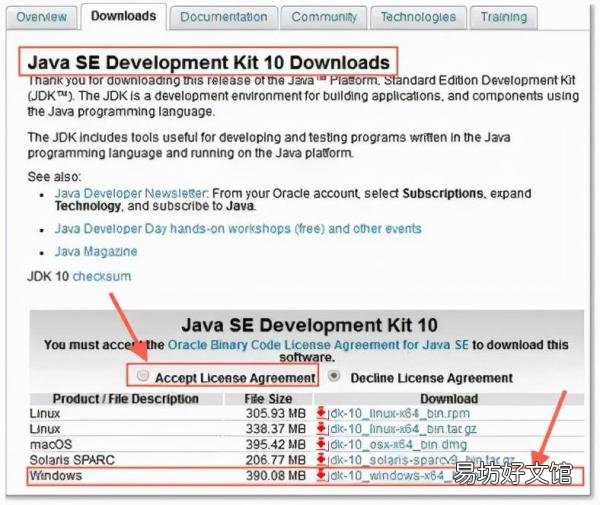Open Java Developer Day workshops link

tap(238, 229)
